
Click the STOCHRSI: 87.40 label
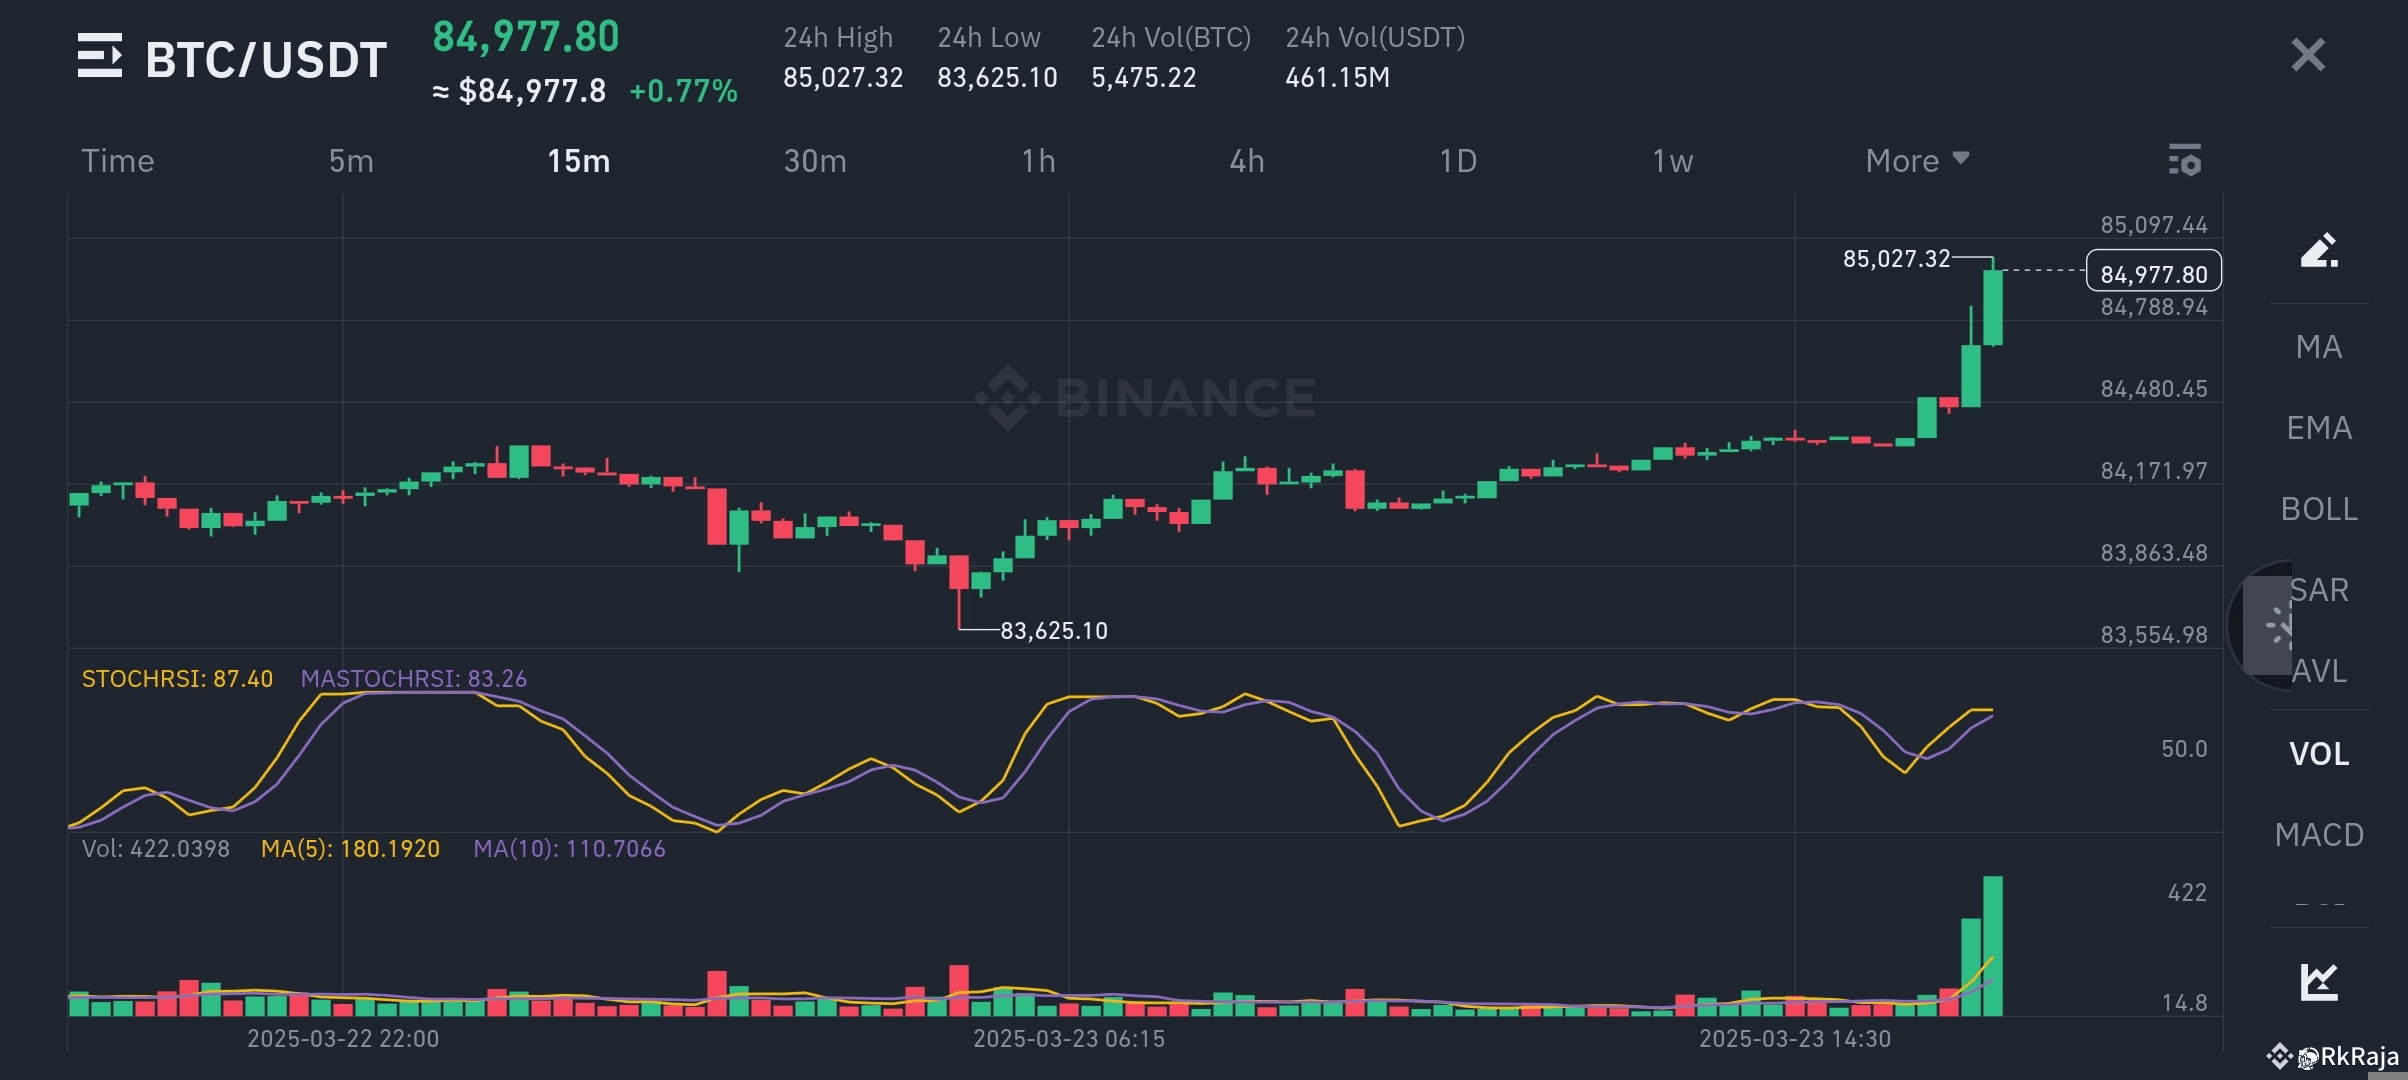click(x=177, y=679)
